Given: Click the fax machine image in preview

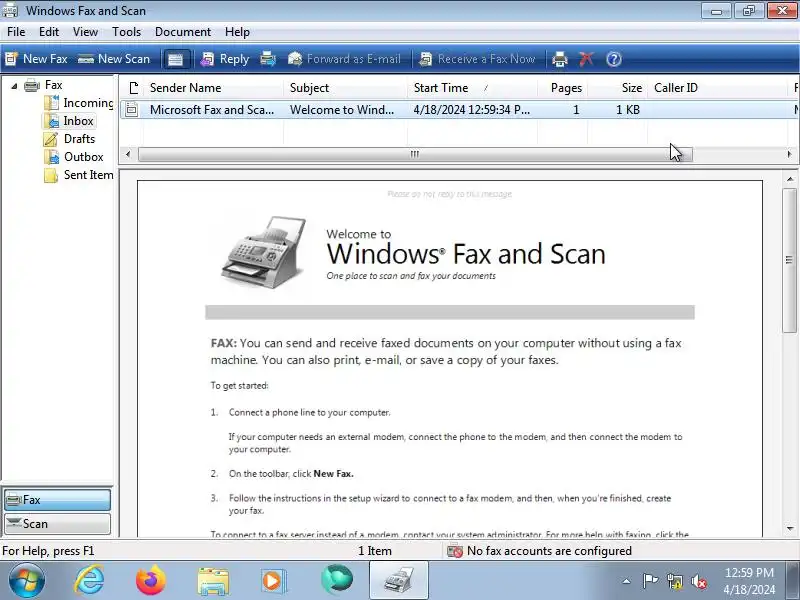Looking at the screenshot, I should click(x=264, y=252).
